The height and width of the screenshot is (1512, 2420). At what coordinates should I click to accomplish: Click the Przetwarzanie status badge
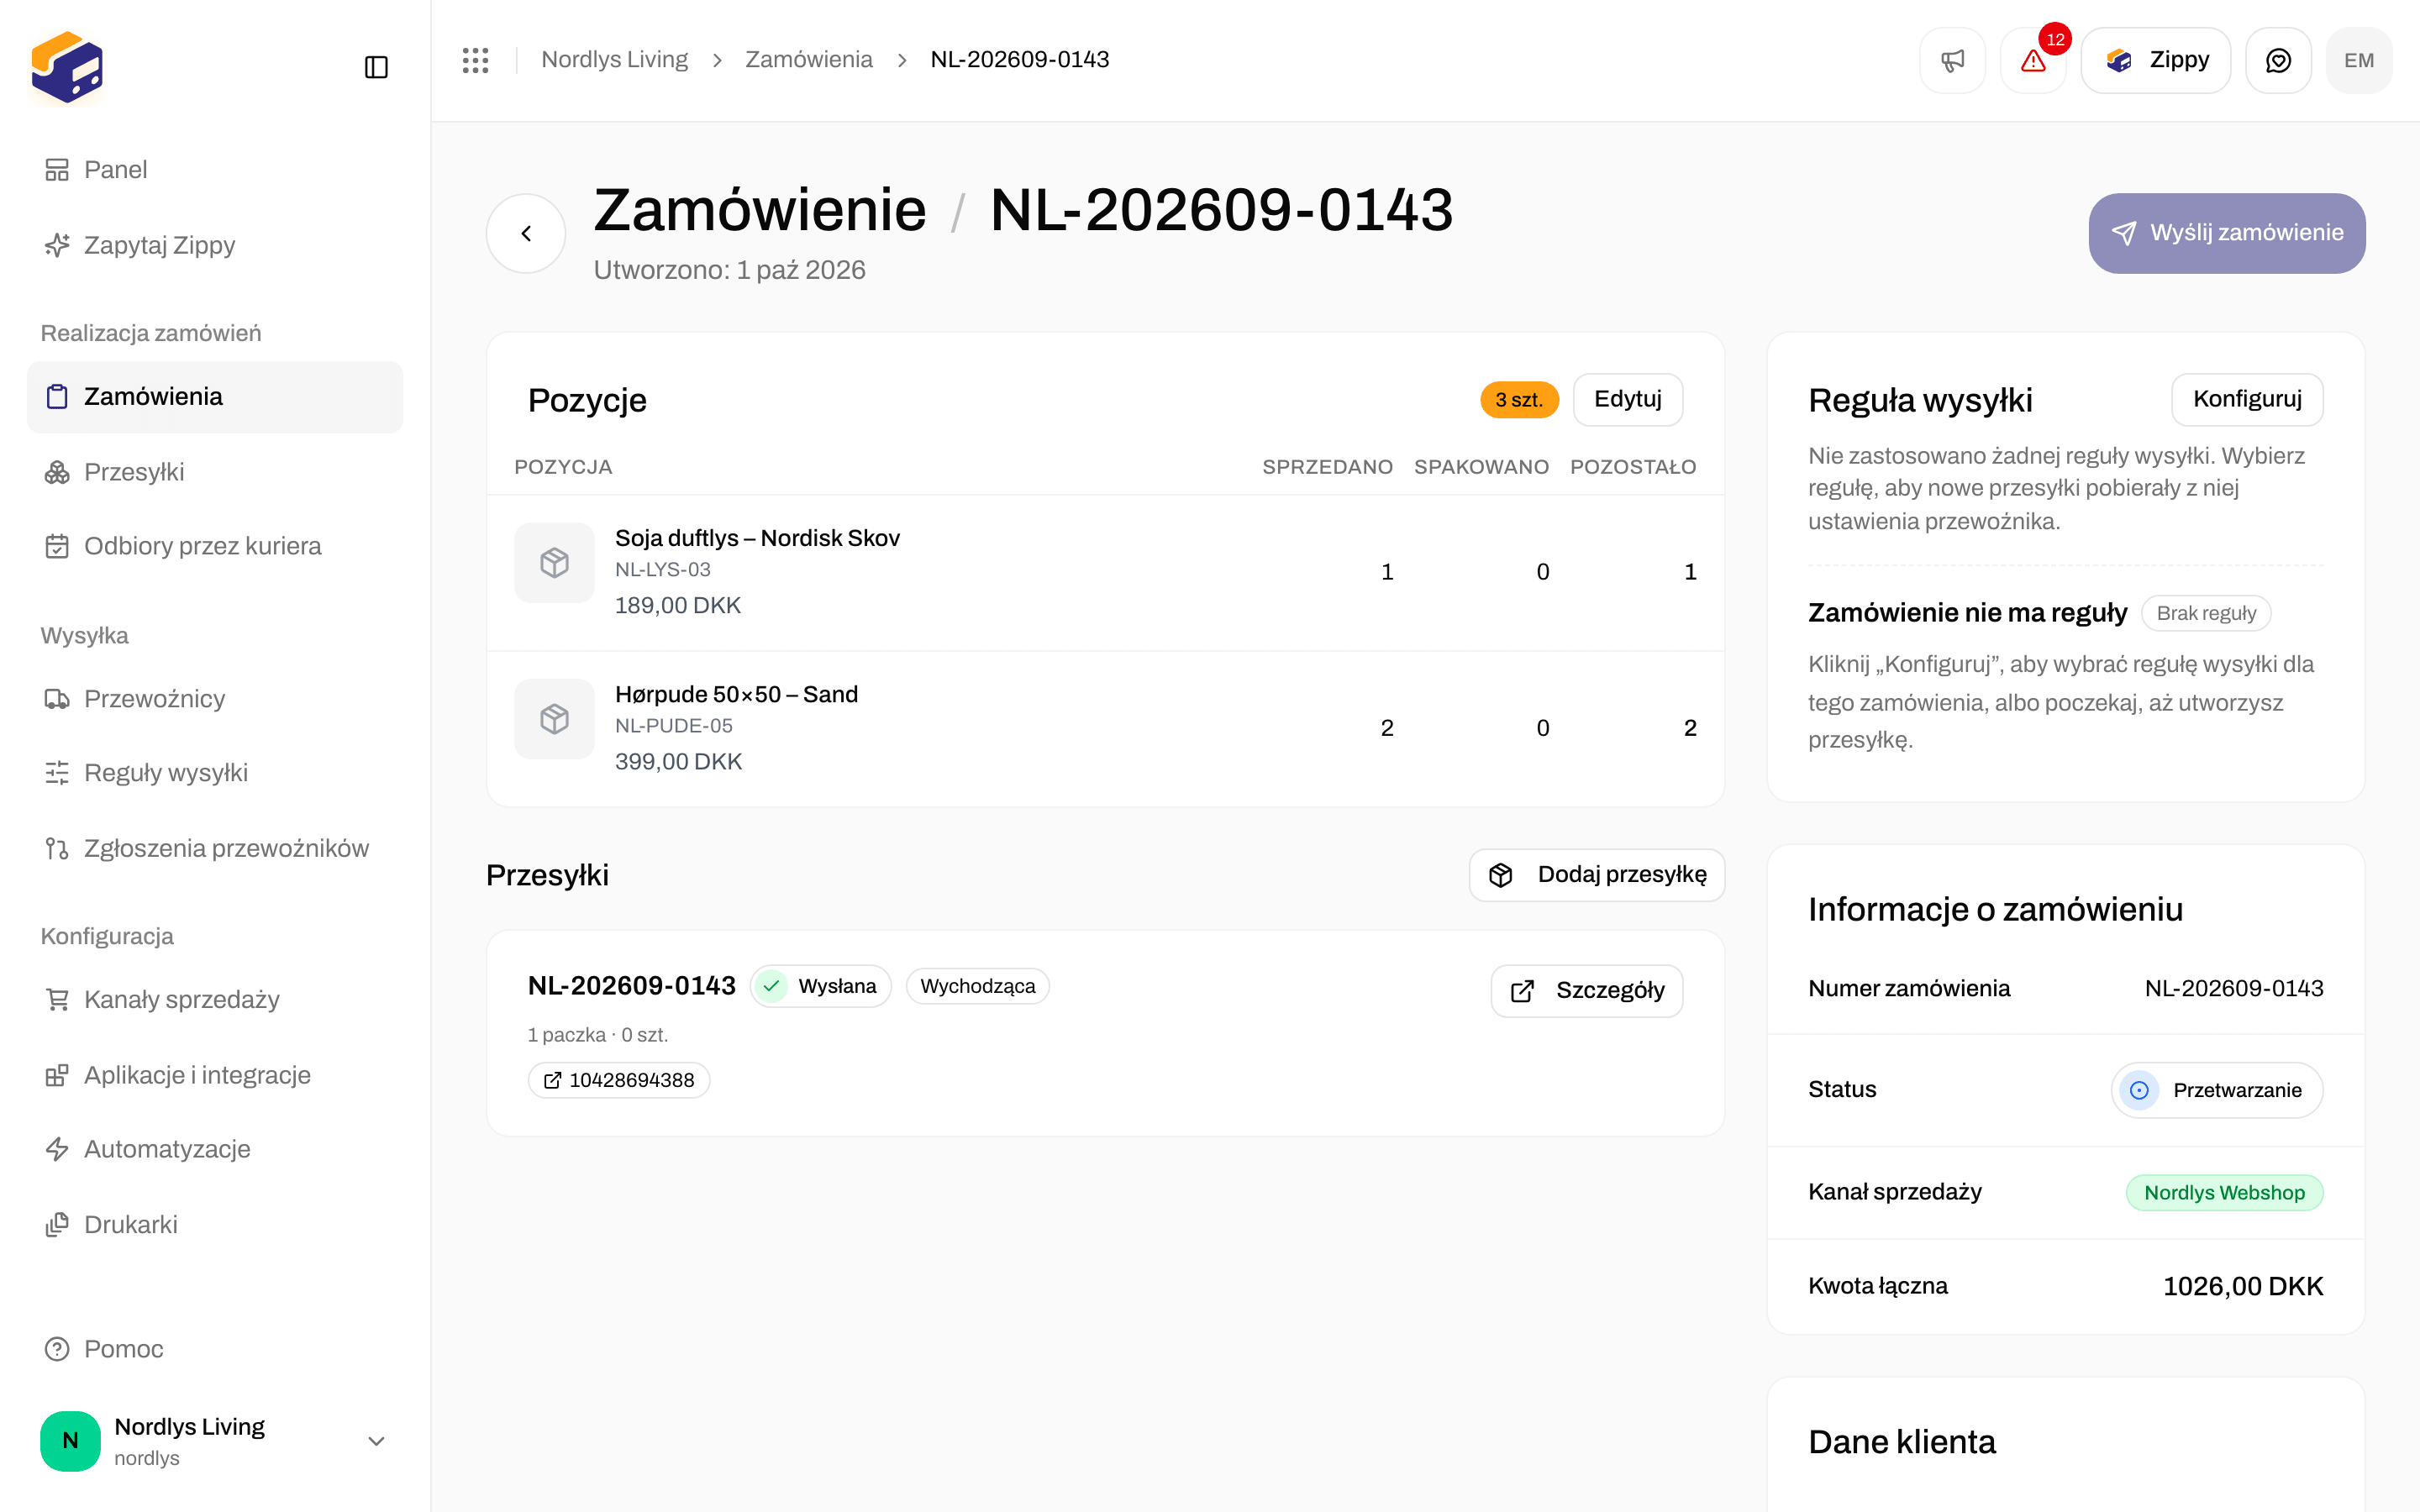(2216, 1090)
